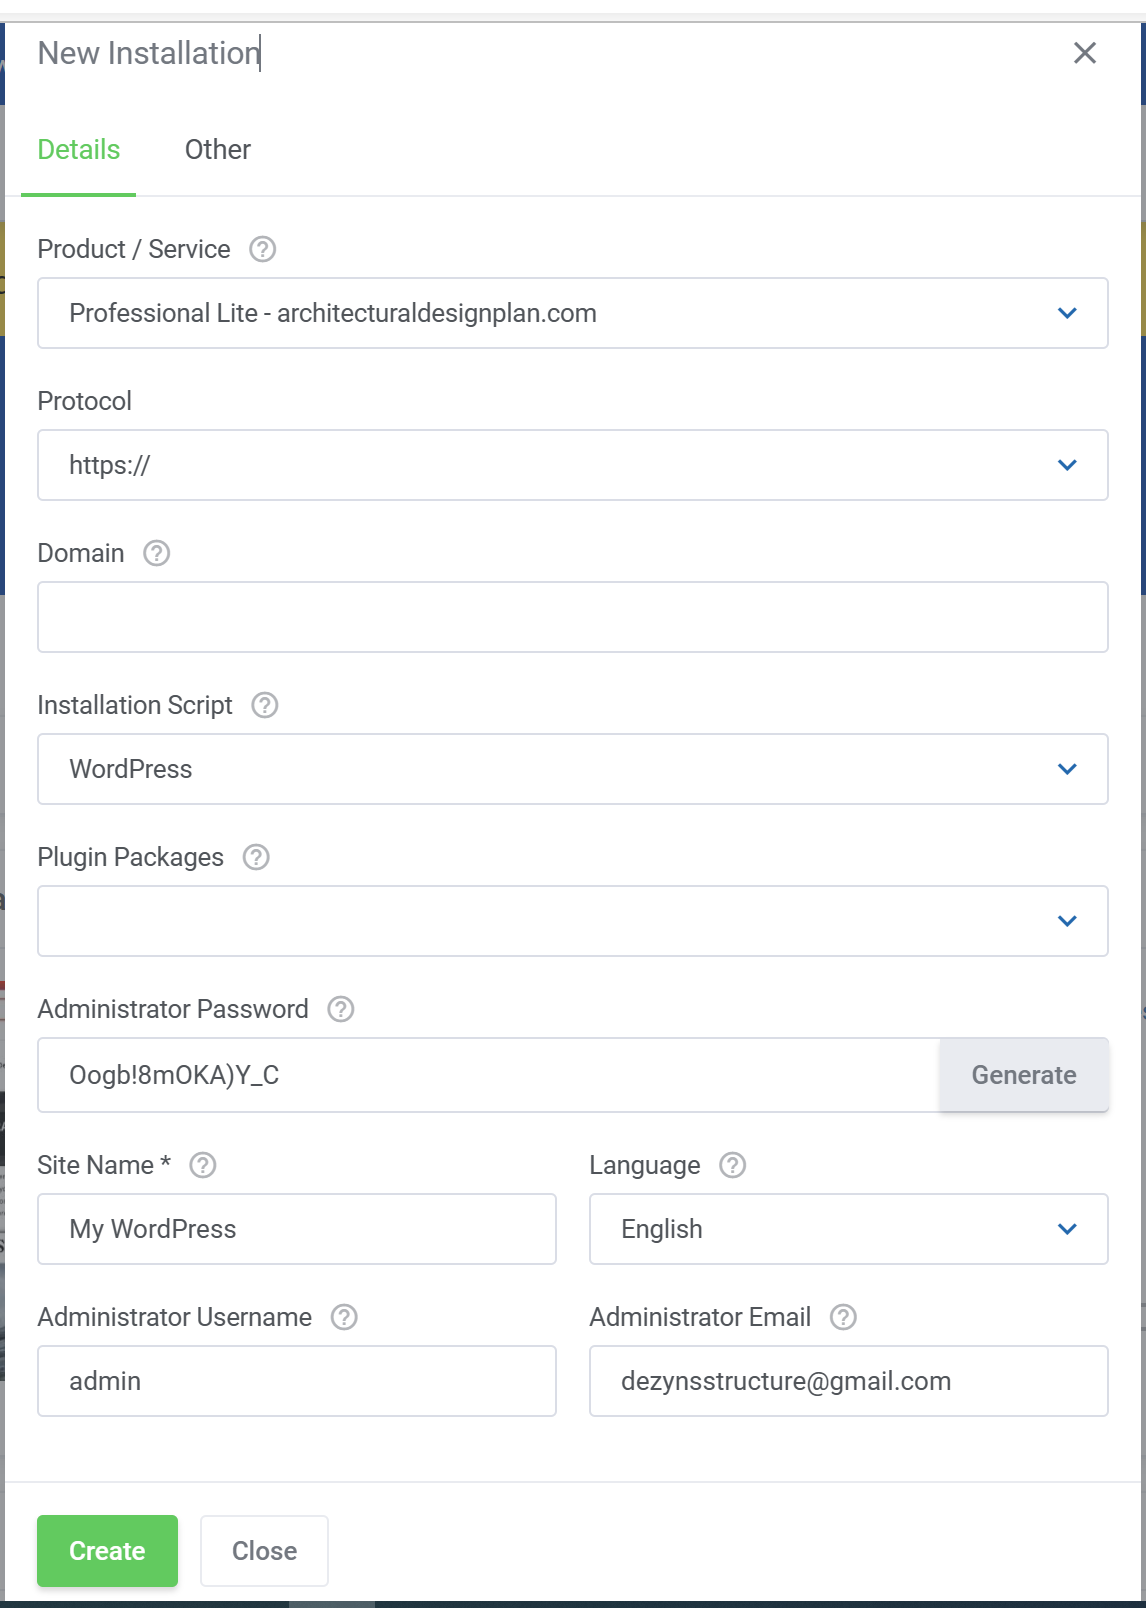
Task: Click the Domain label text
Action: 81,553
